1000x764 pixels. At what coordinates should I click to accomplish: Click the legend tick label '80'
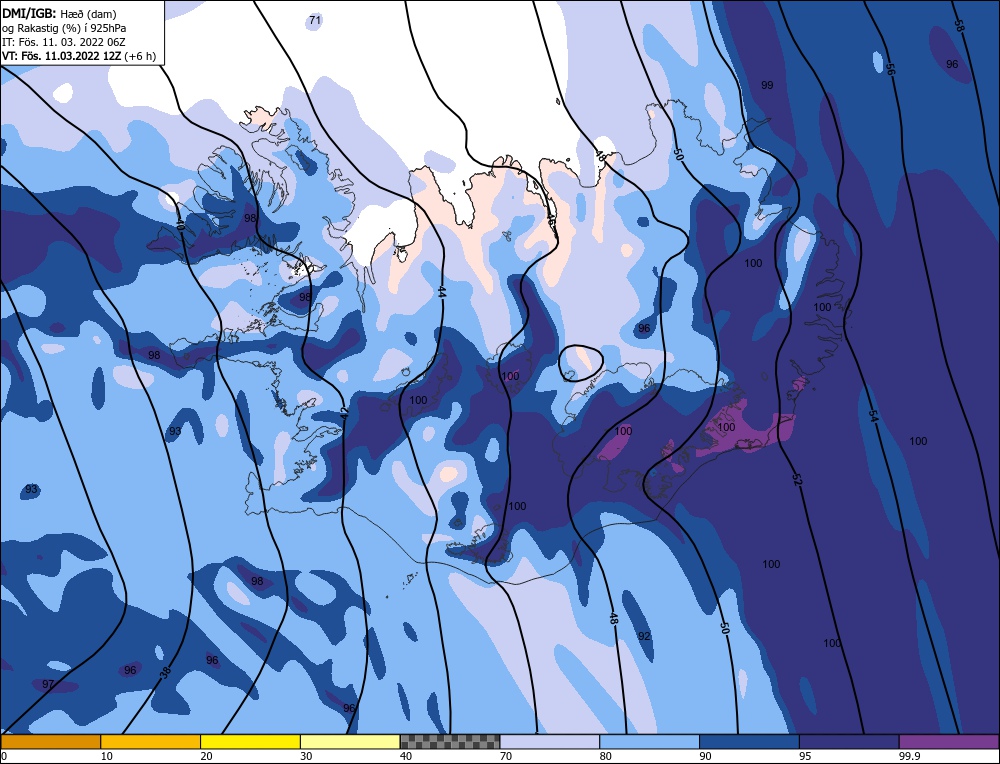pos(606,757)
